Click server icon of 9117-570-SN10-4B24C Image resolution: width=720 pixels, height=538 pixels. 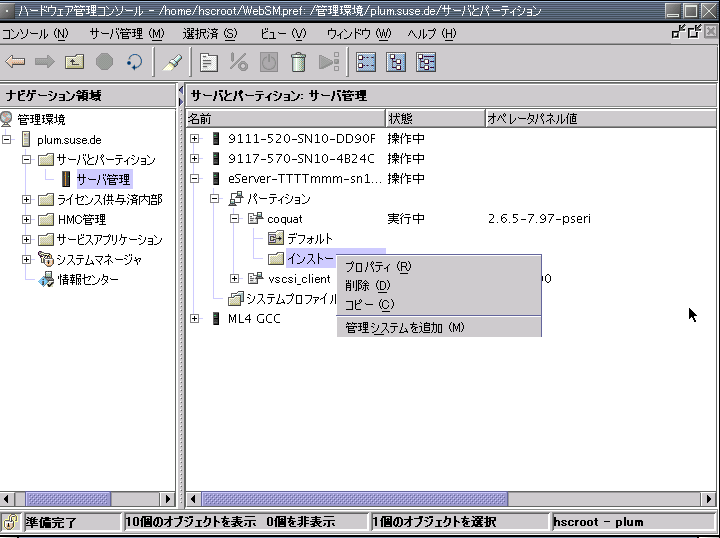(x=216, y=158)
